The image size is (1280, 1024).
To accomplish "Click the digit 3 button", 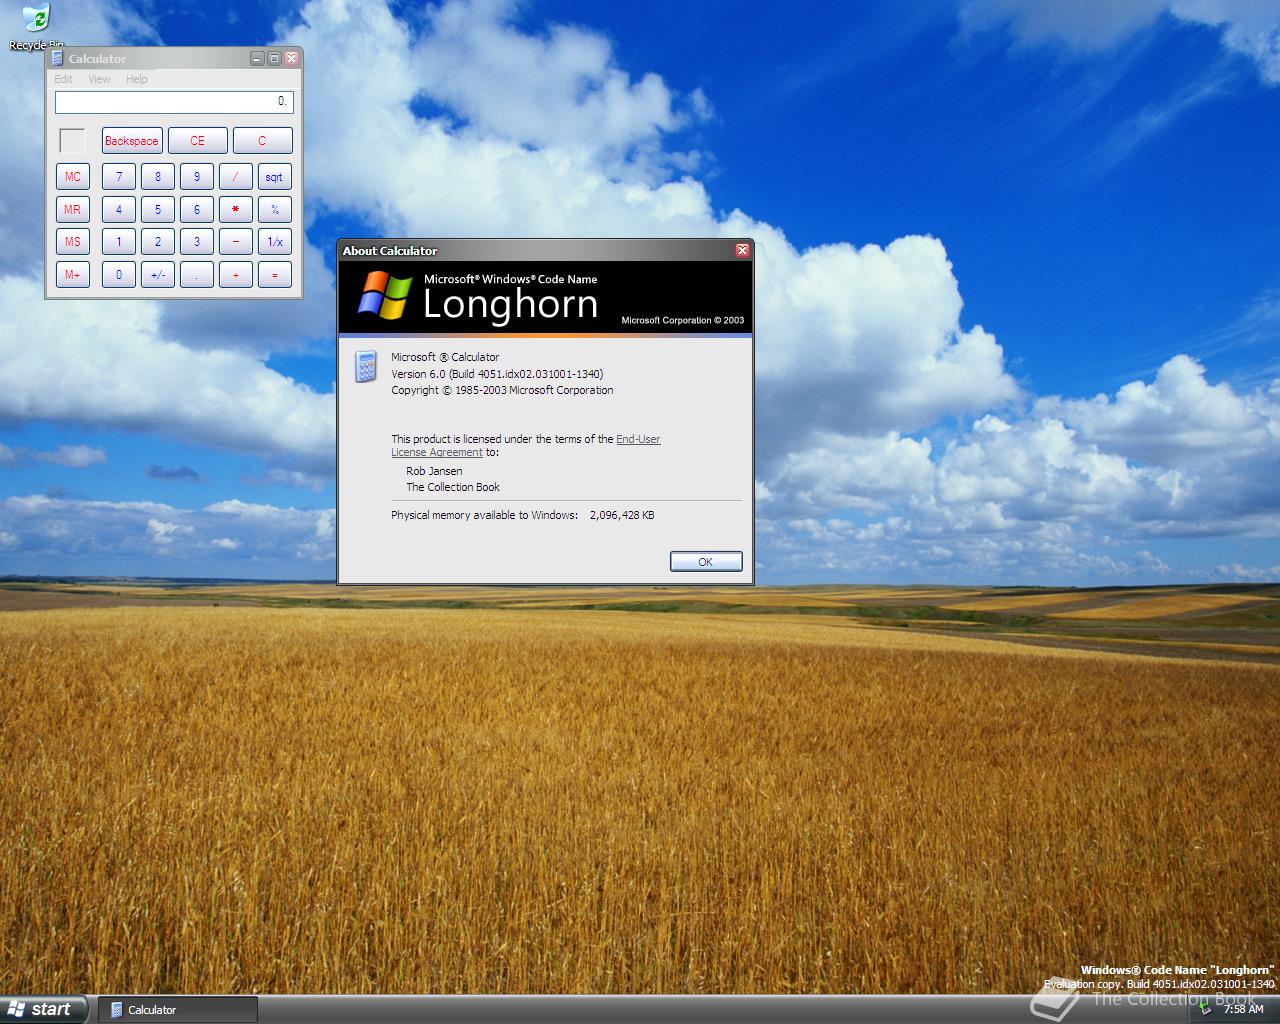I will pyautogui.click(x=197, y=242).
